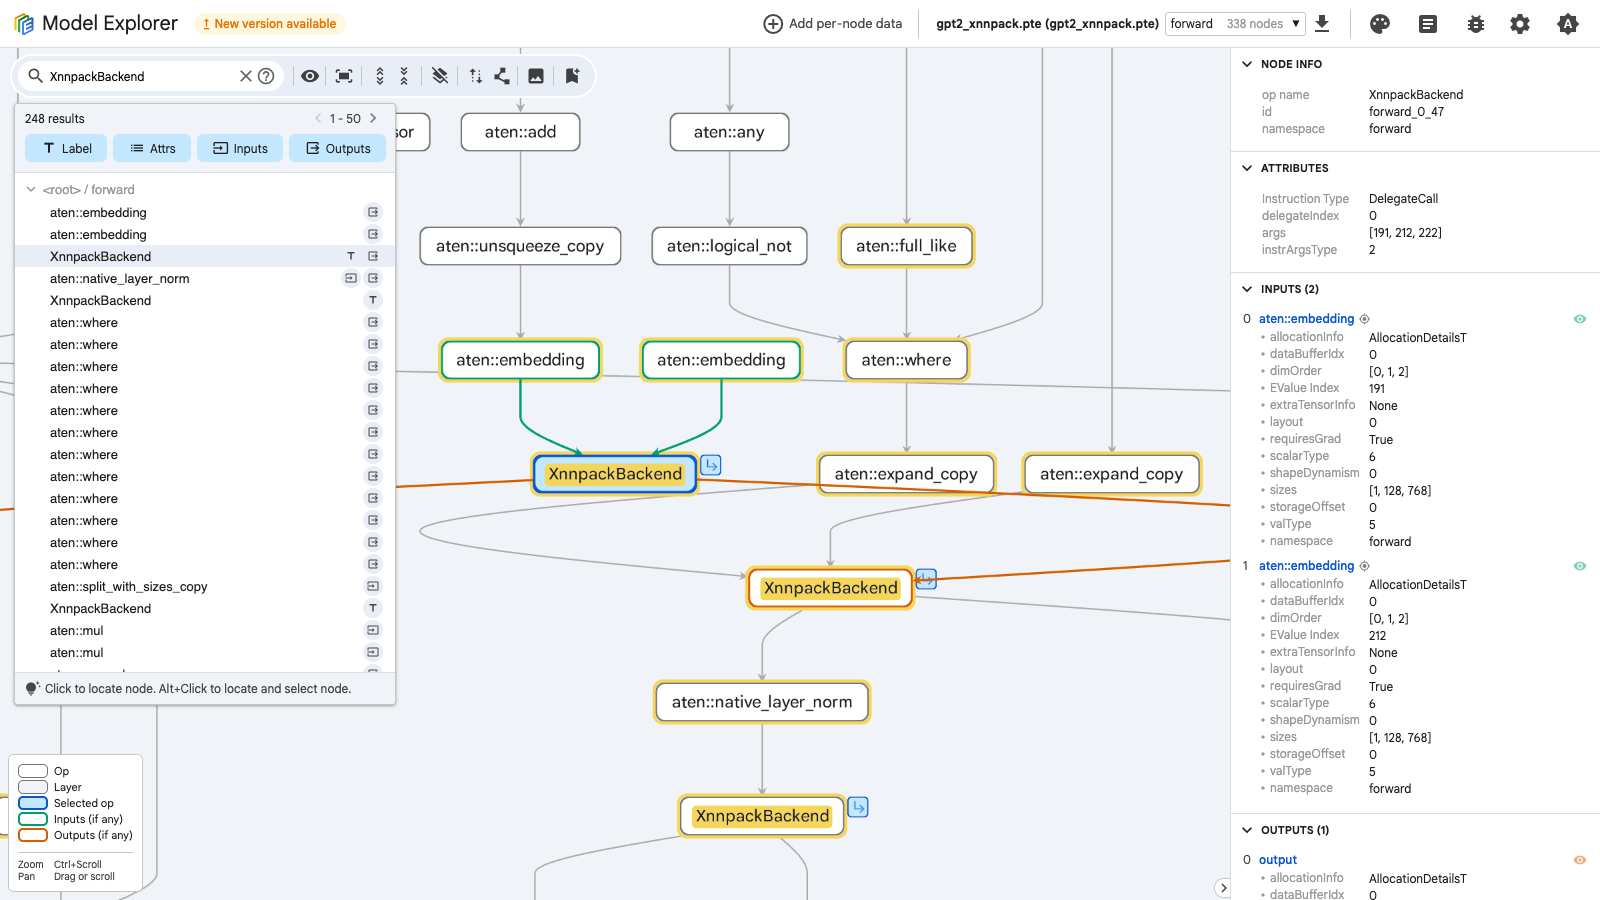This screenshot has height=900, width=1600.
Task: Click the zoom to fit icon
Action: pyautogui.click(x=344, y=76)
